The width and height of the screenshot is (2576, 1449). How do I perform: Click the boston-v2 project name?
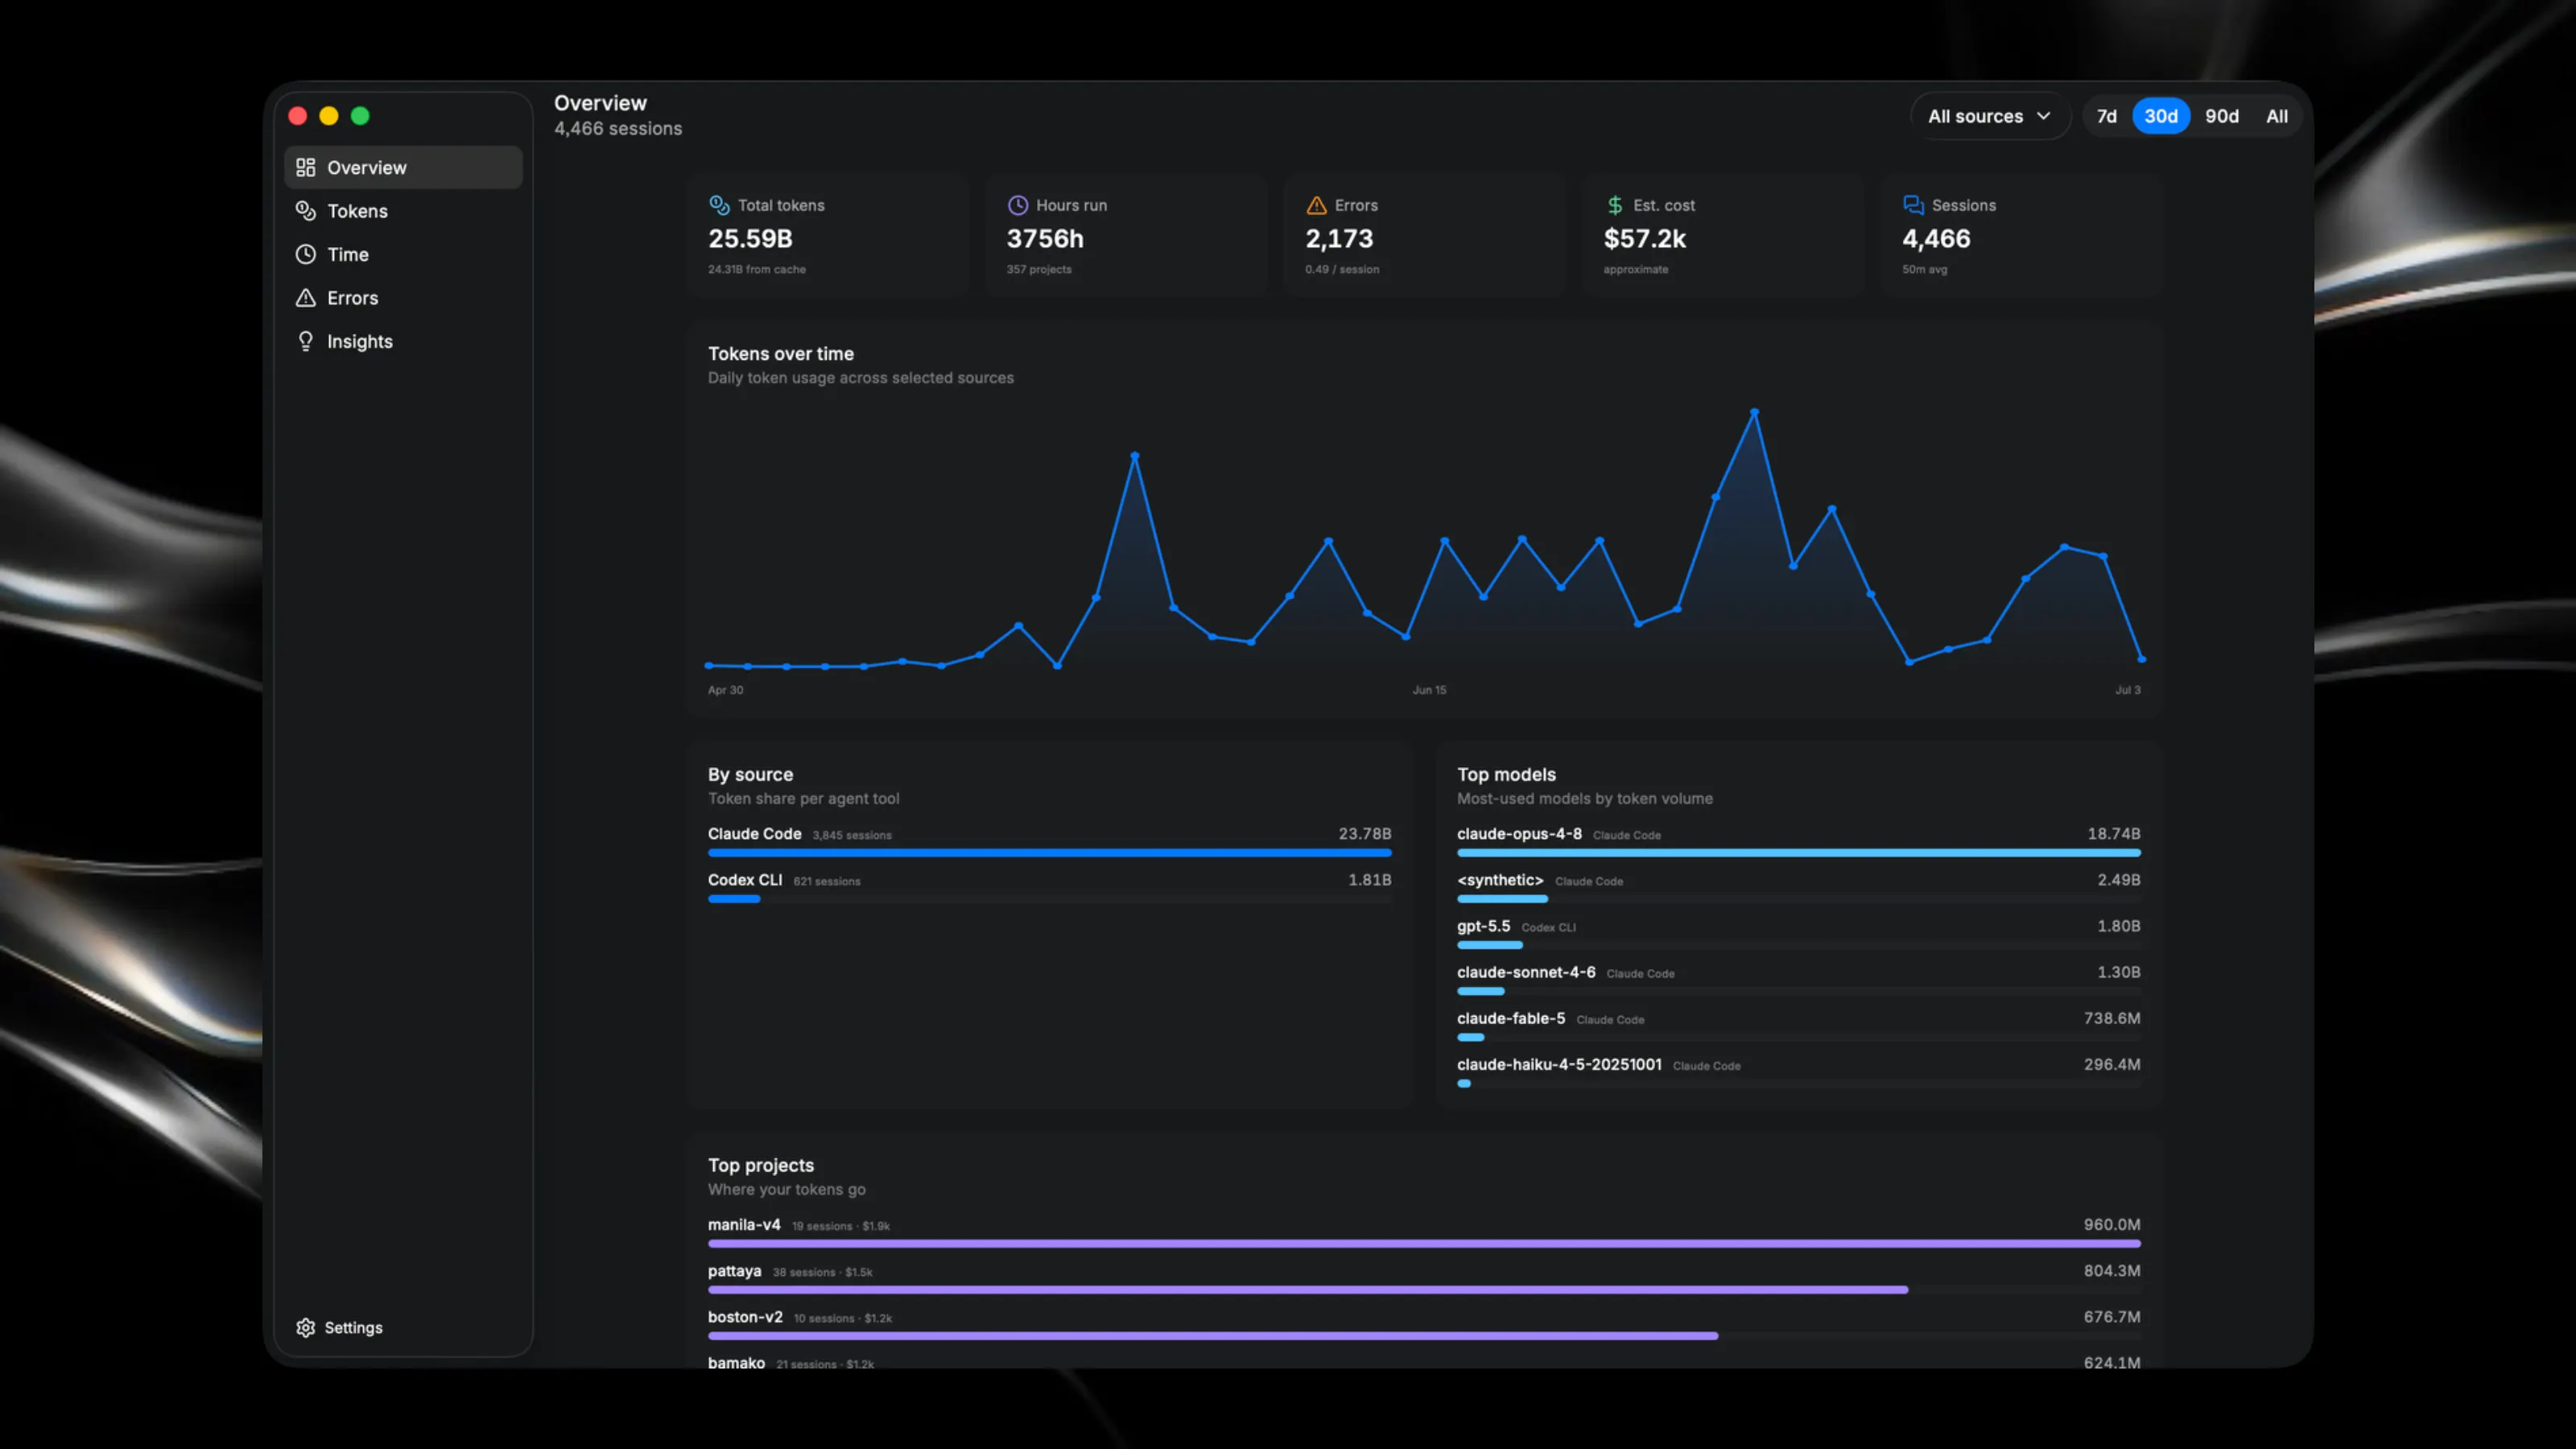[745, 1317]
